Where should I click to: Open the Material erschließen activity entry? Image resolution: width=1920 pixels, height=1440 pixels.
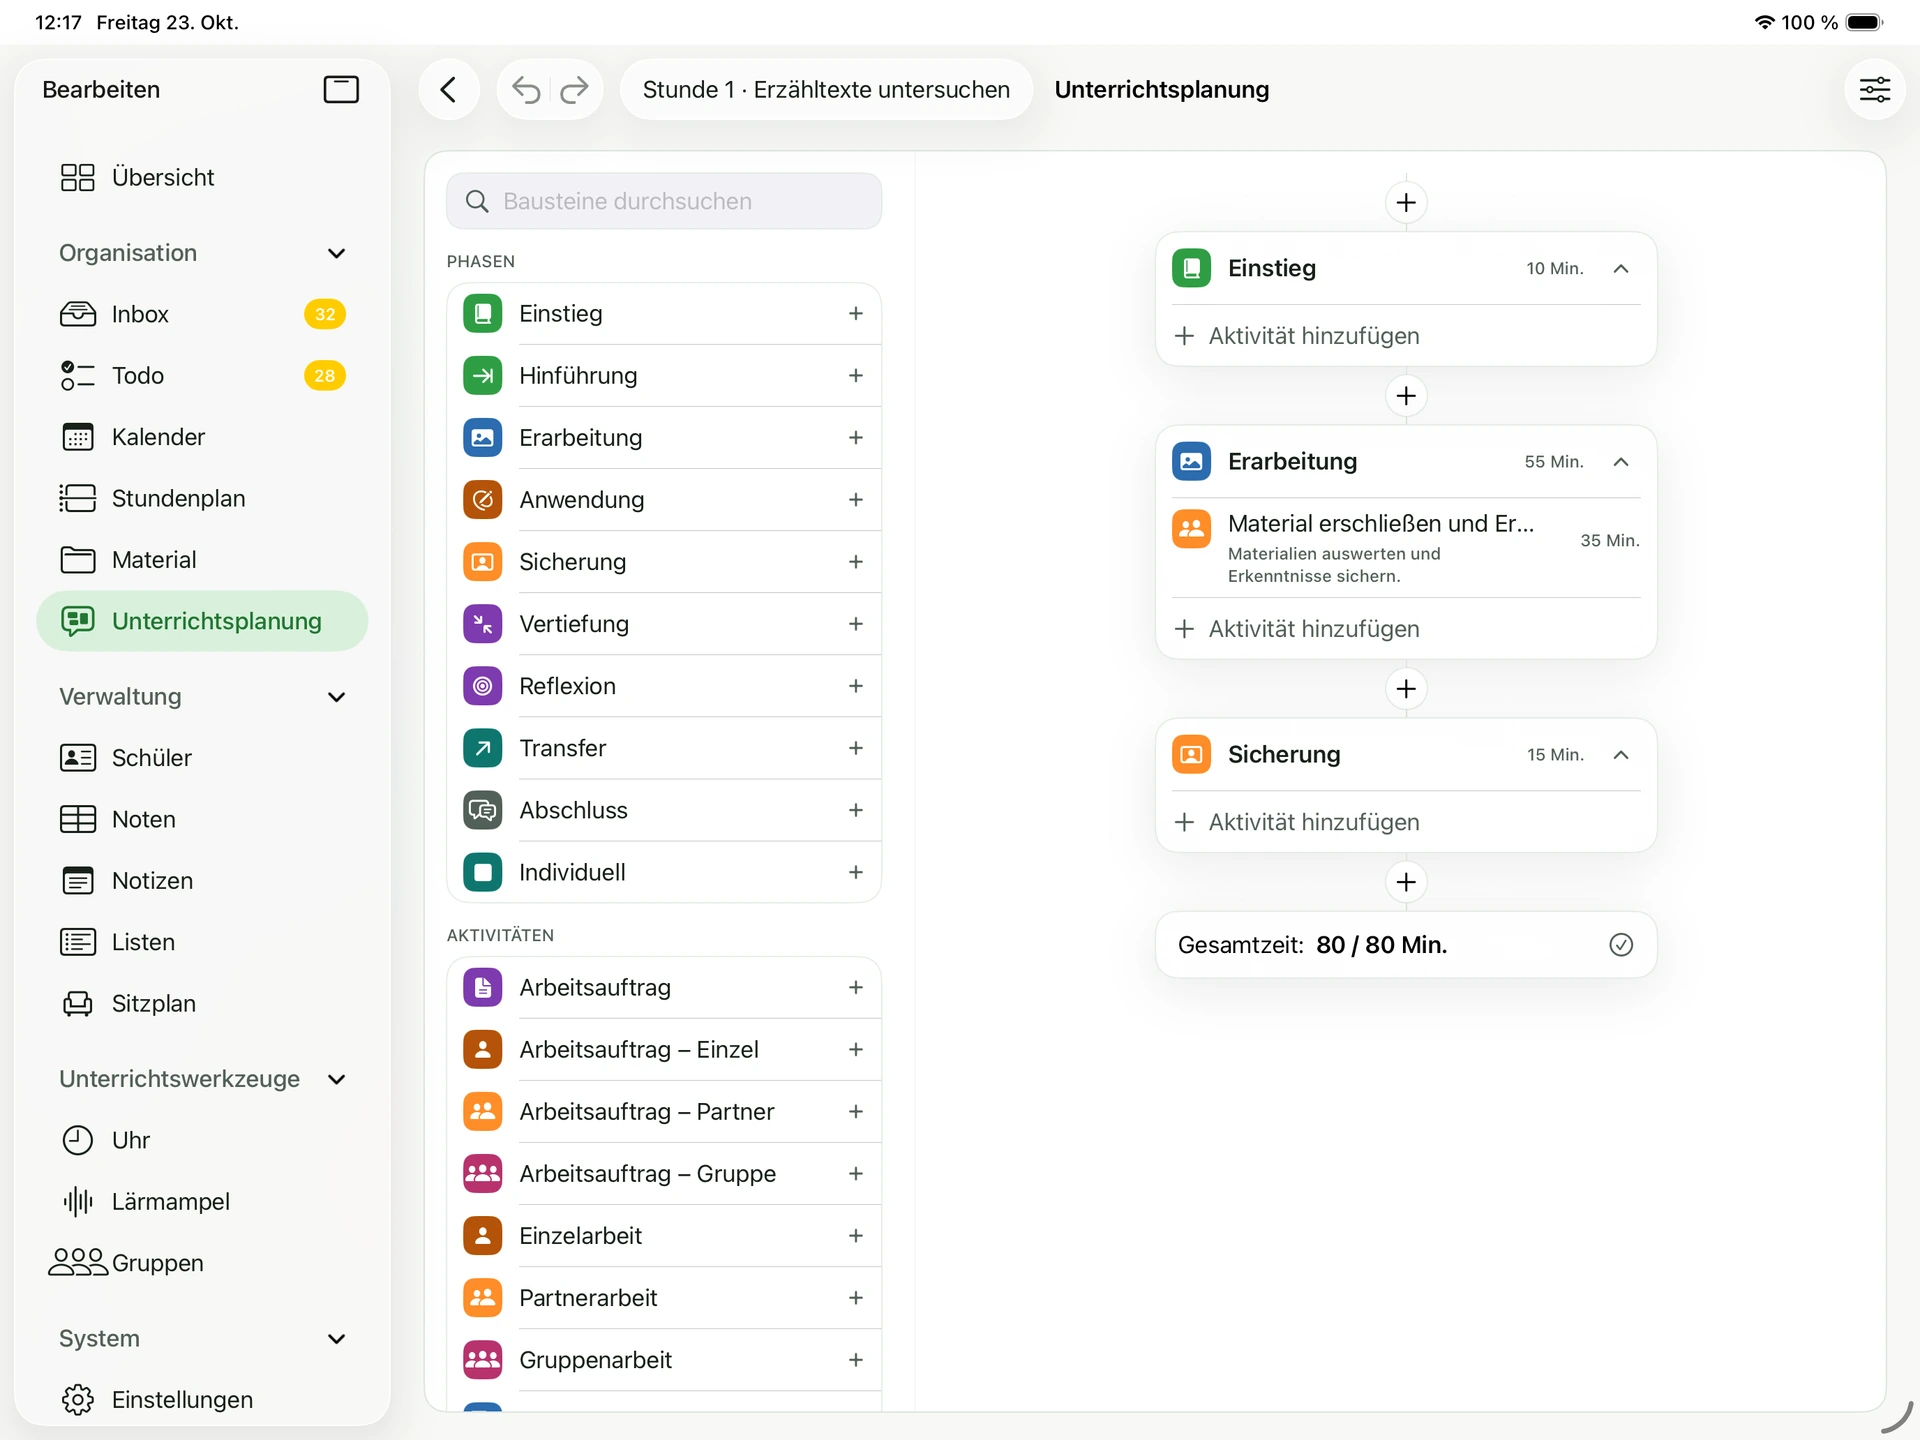pyautogui.click(x=1406, y=548)
